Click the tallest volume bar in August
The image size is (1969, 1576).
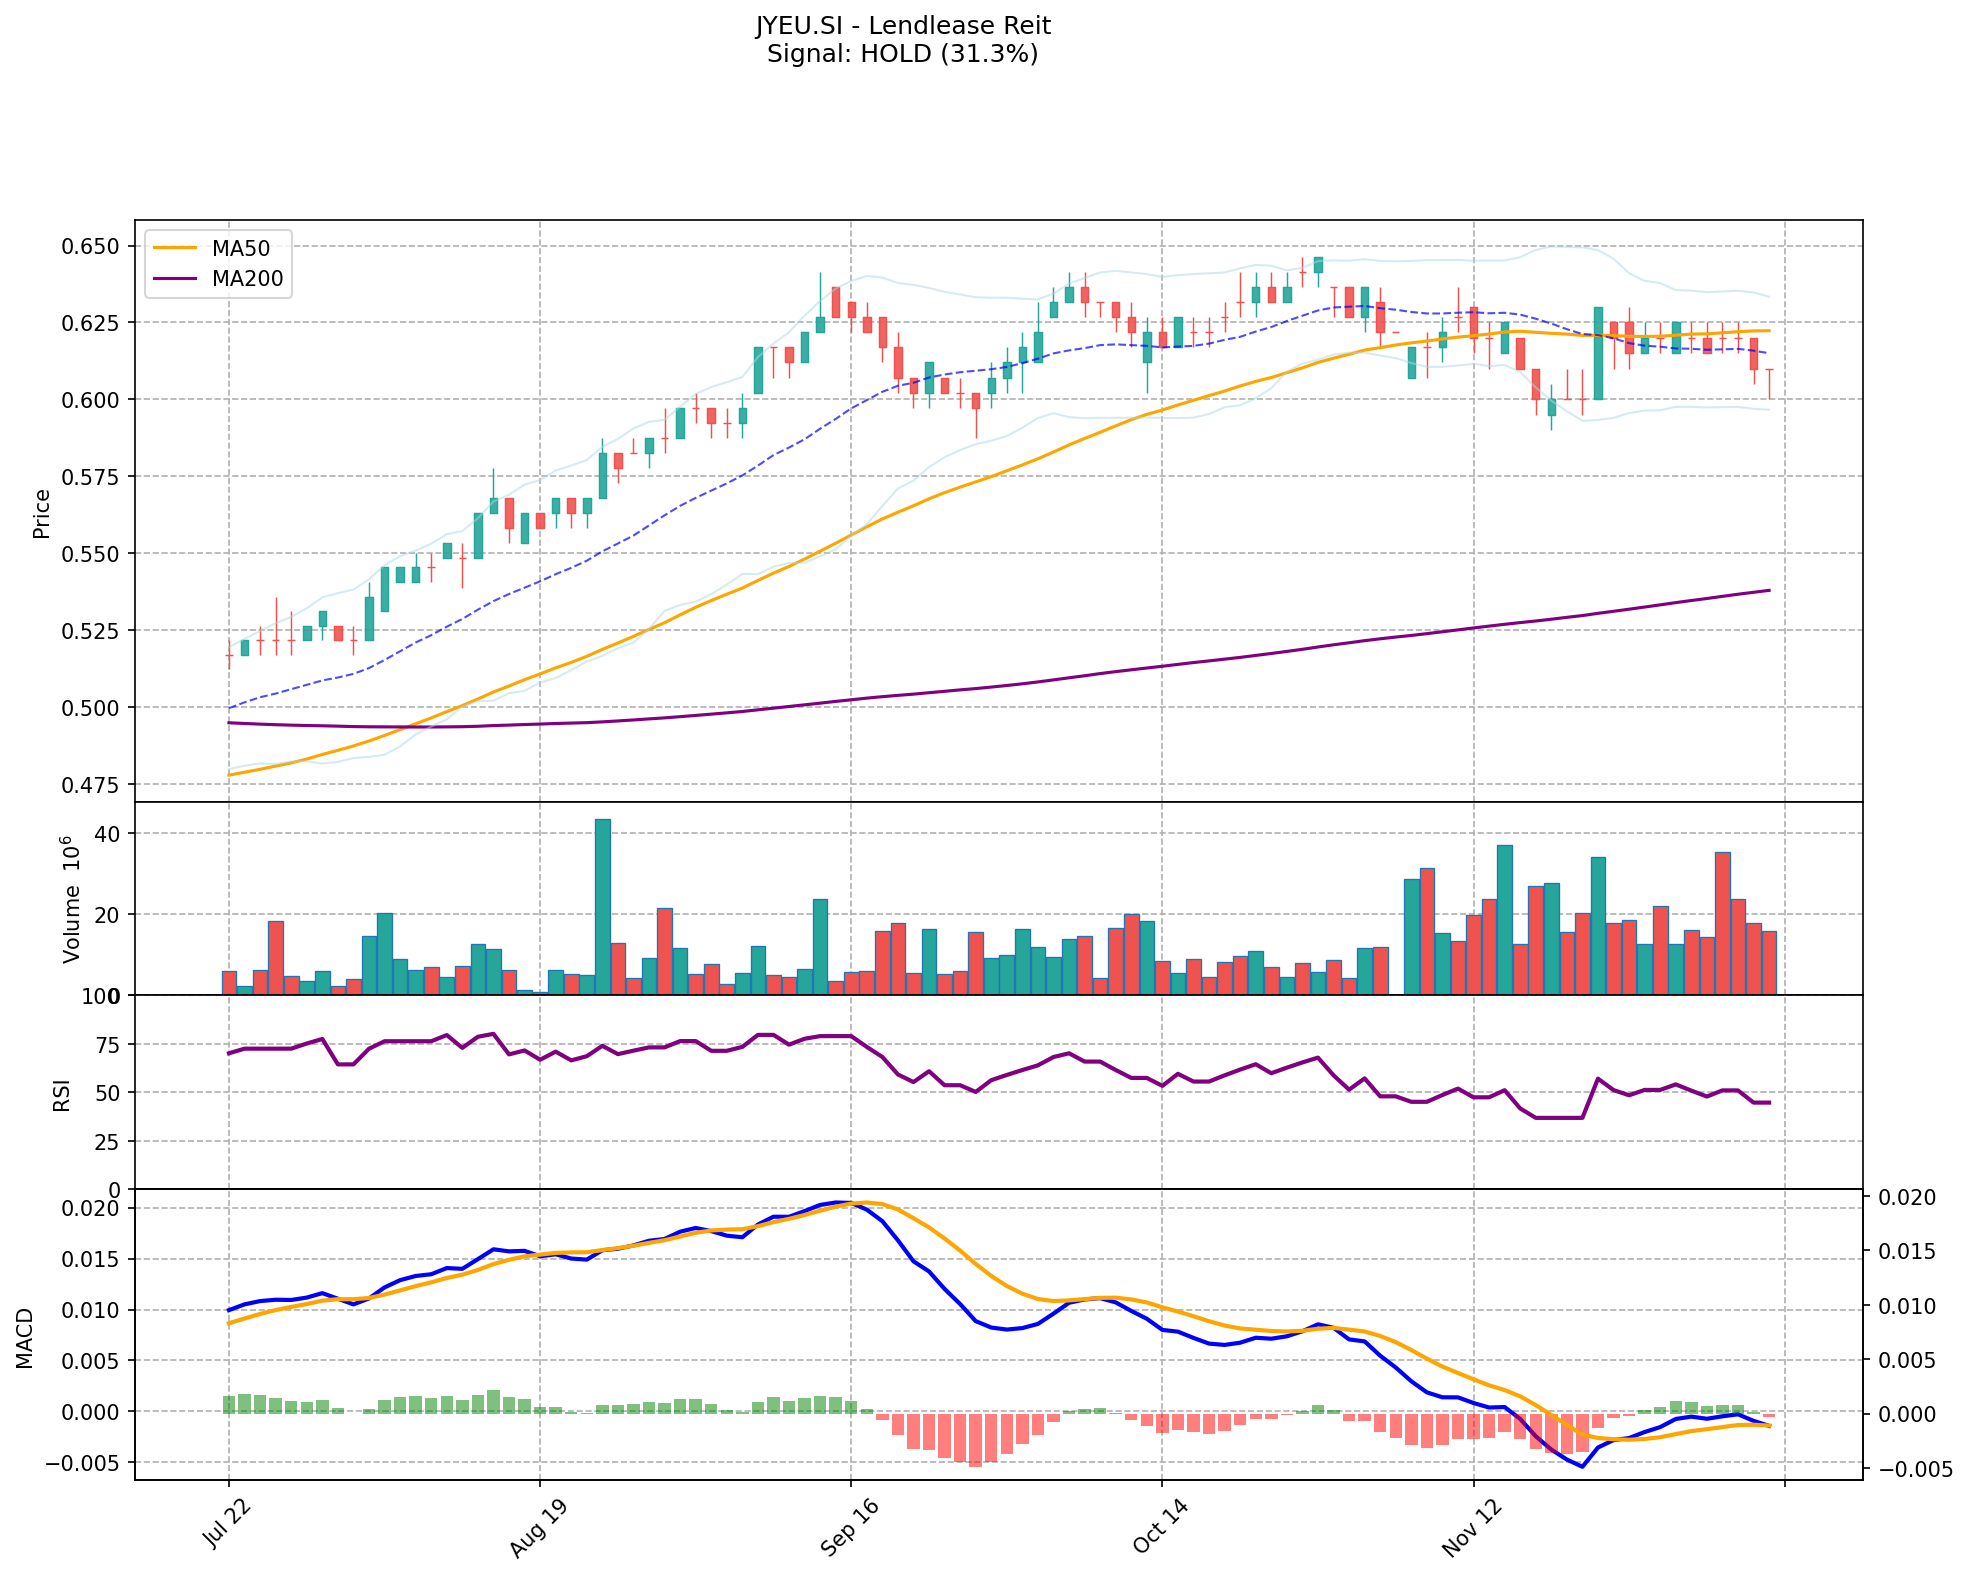[603, 906]
